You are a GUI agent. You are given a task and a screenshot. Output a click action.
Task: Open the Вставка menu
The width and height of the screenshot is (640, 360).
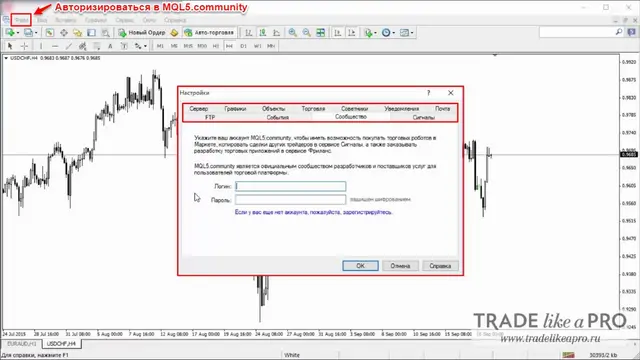point(65,20)
